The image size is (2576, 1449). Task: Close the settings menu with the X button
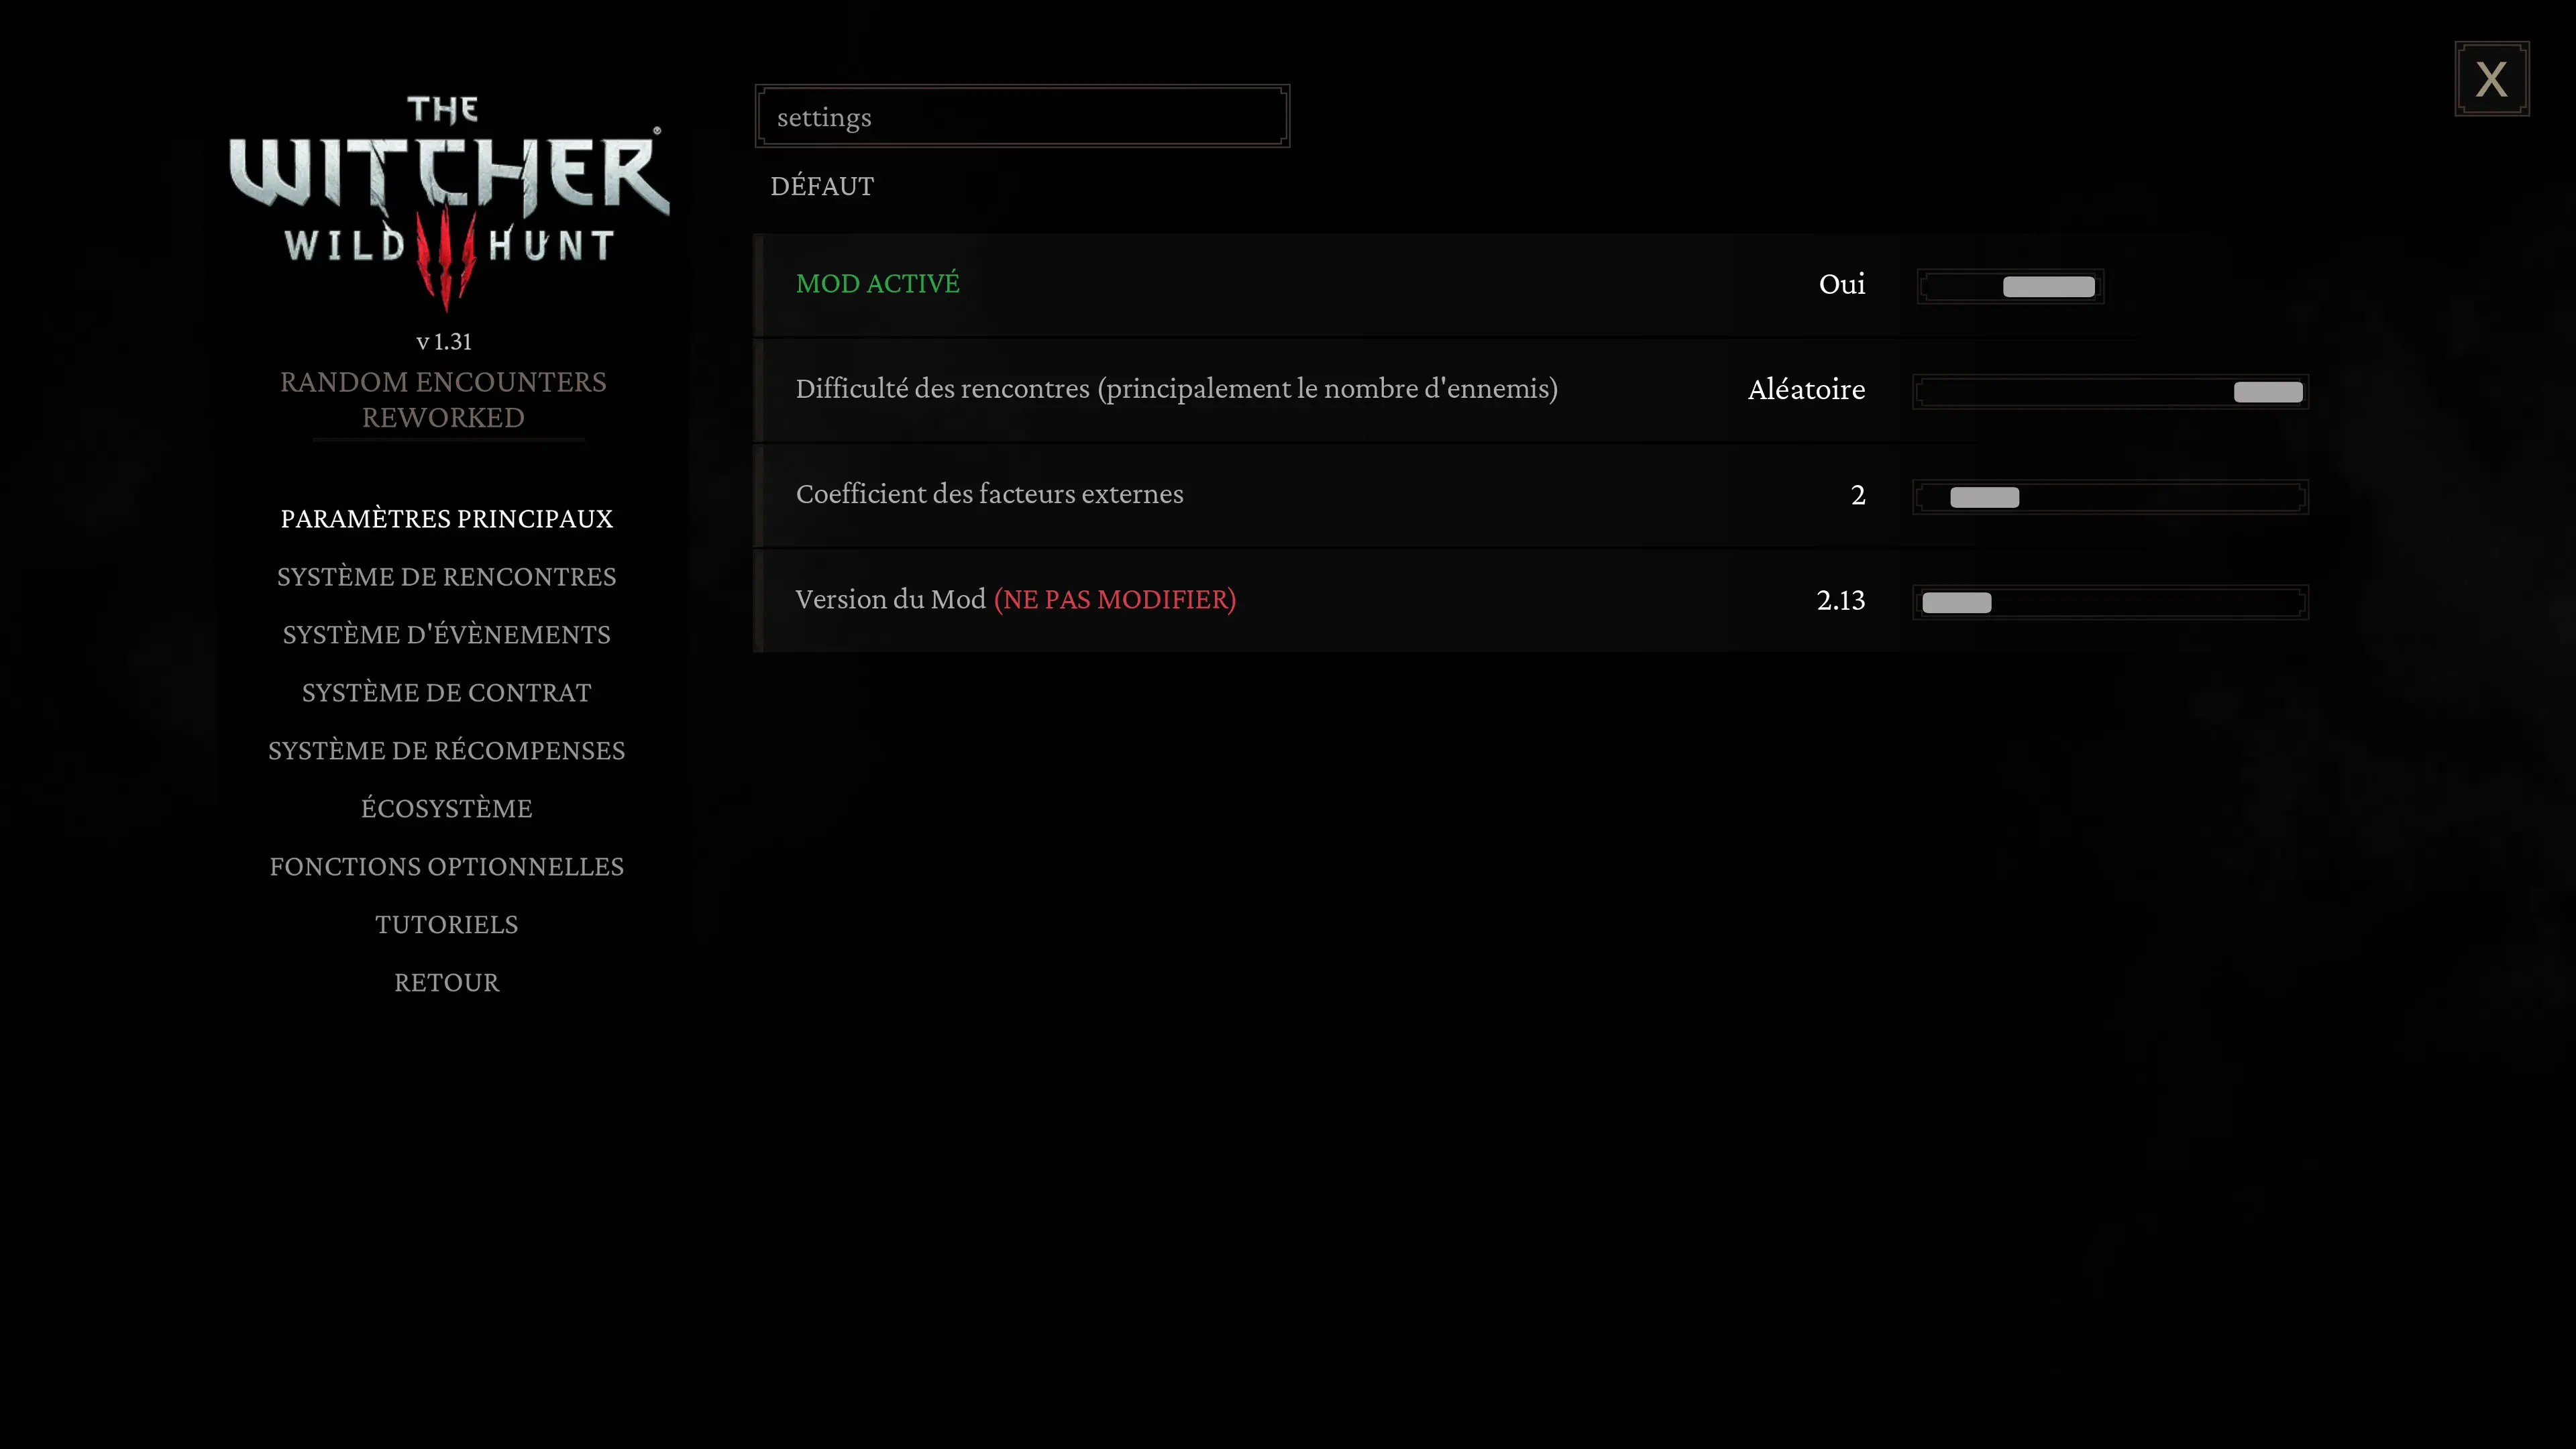2491,79
